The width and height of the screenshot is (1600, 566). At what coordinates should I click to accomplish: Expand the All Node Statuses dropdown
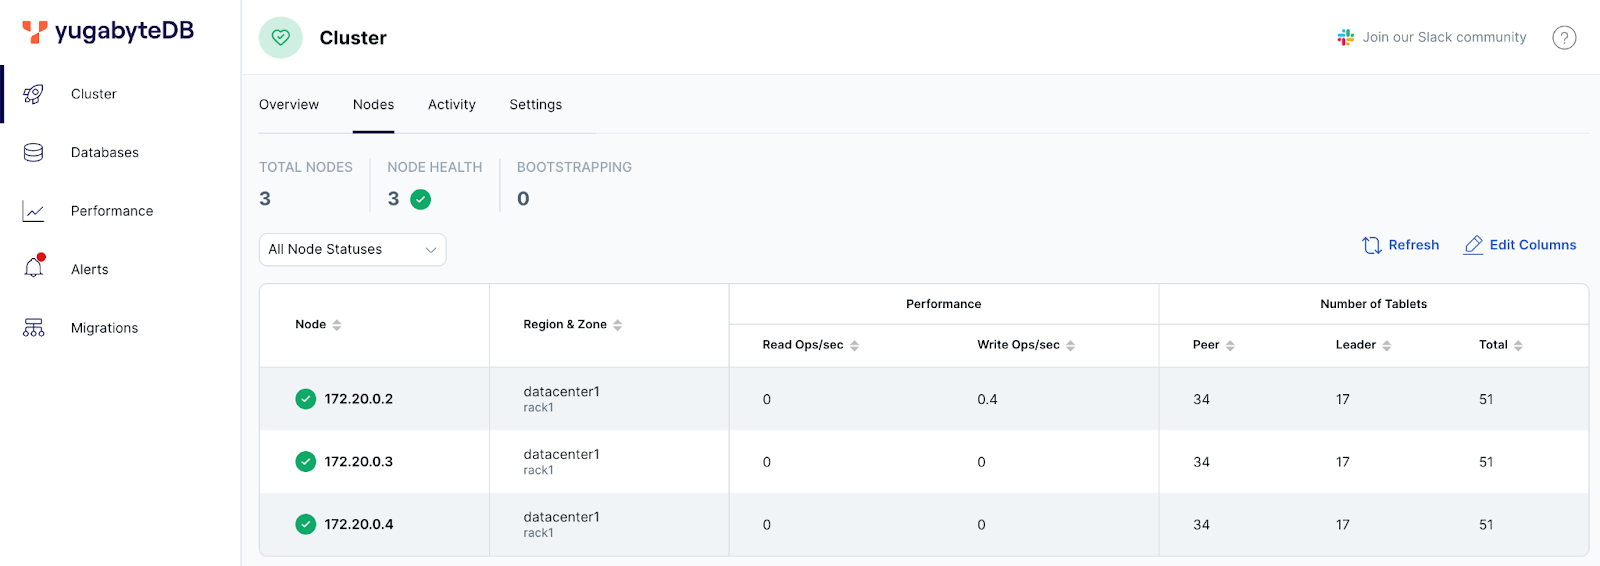(x=352, y=250)
